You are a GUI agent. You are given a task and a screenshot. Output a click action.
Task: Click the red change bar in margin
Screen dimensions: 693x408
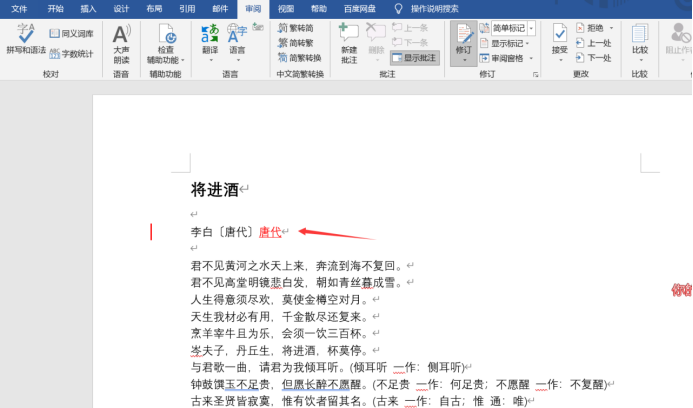tap(151, 232)
